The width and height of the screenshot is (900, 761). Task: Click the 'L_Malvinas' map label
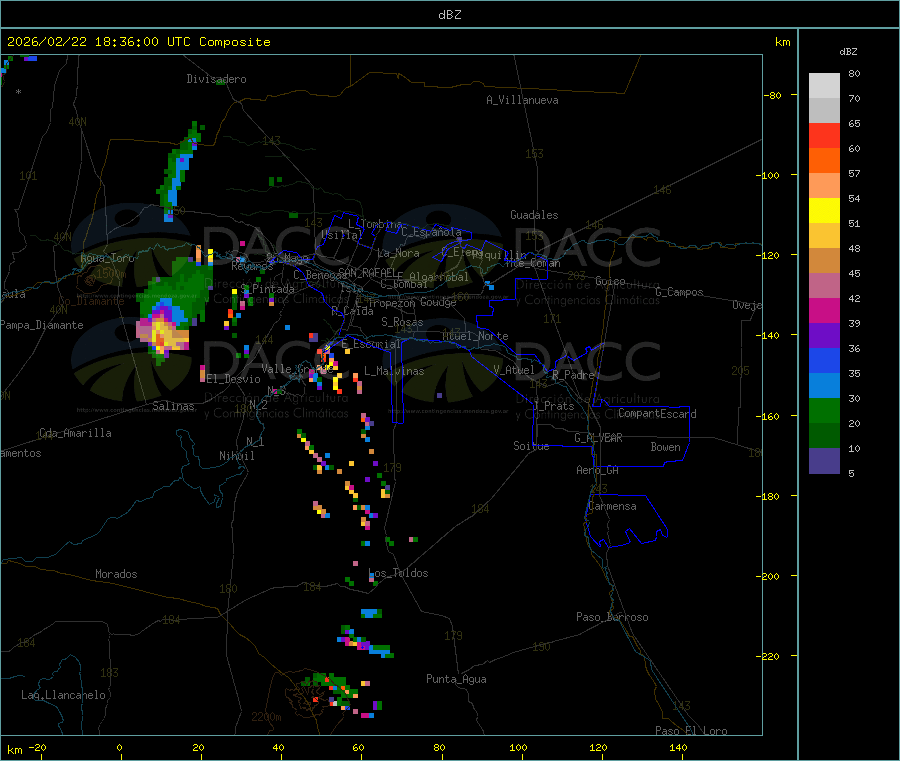394,371
